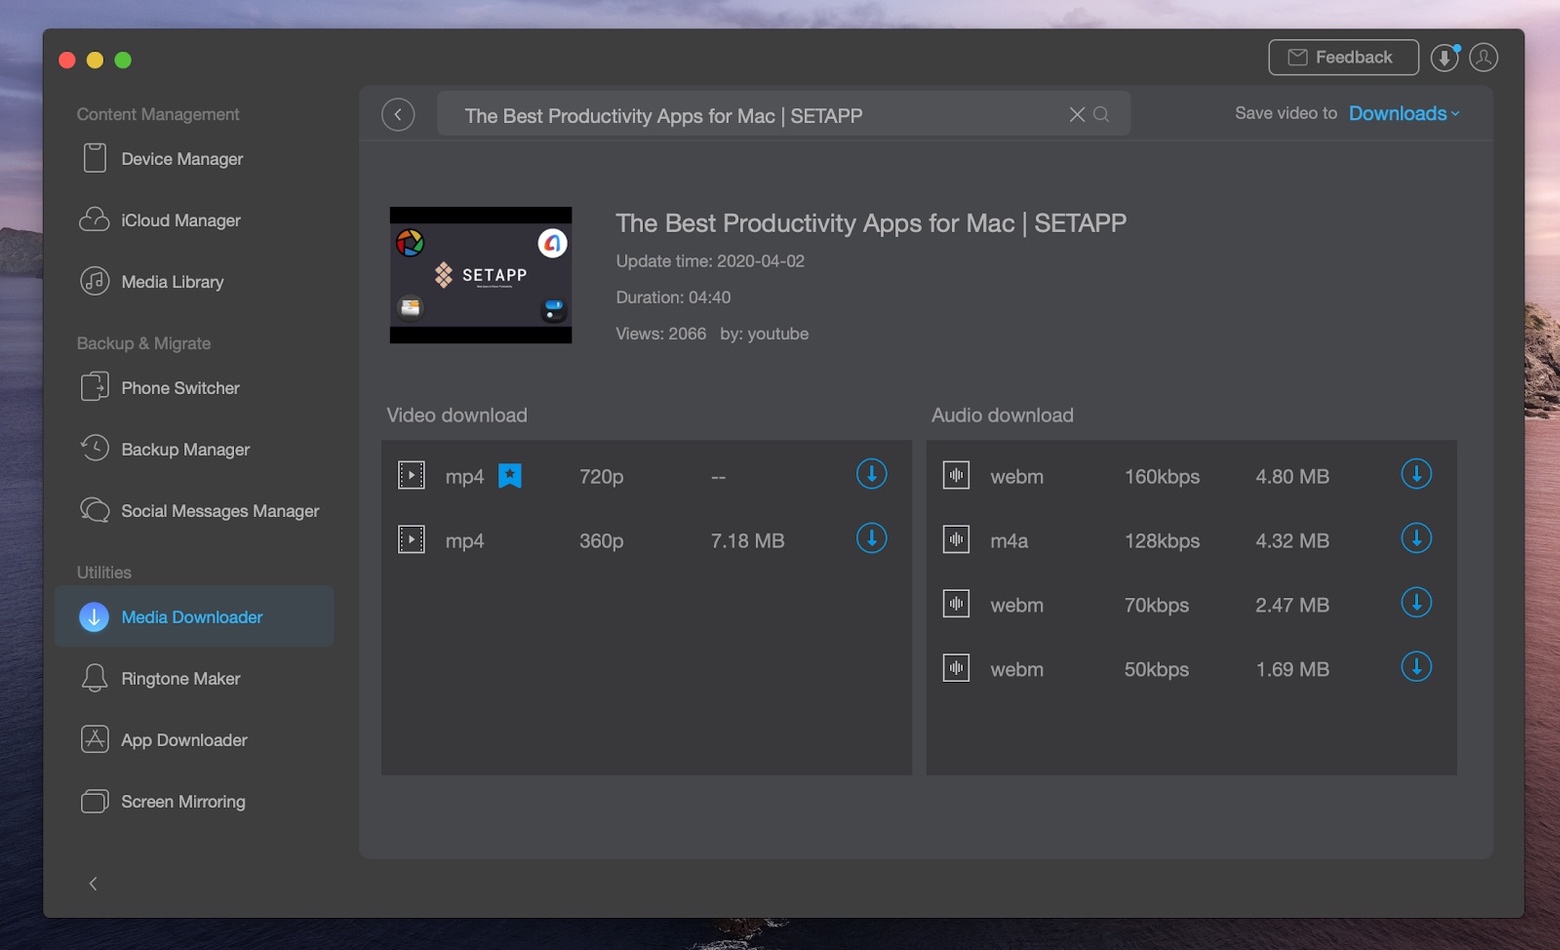The width and height of the screenshot is (1560, 950).
Task: Click the Phone Switcher icon
Action: point(94,386)
